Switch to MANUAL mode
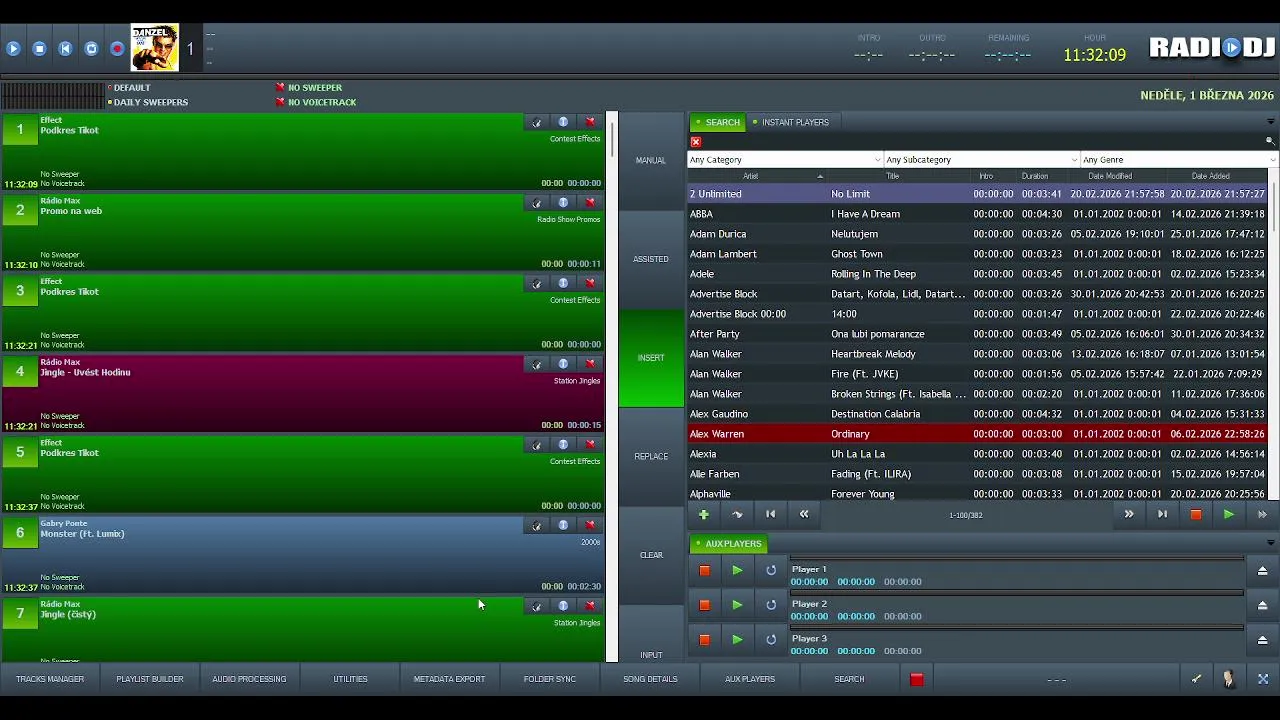This screenshot has height=720, width=1280. (651, 161)
